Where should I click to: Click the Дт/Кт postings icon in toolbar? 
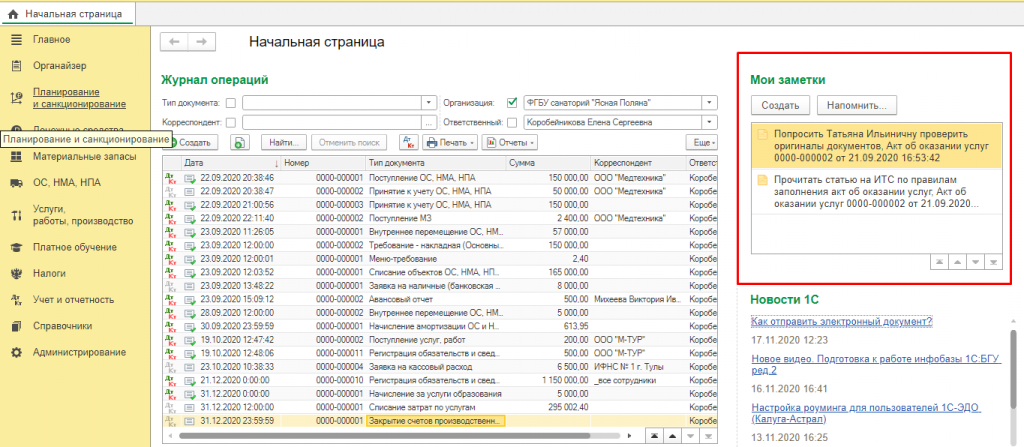click(408, 143)
